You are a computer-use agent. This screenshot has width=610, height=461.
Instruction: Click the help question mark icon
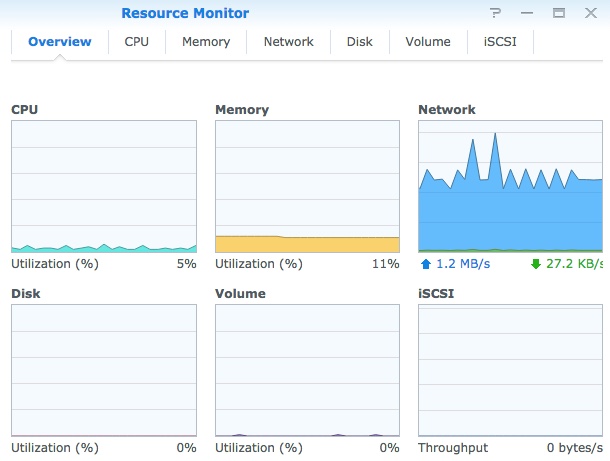(x=495, y=13)
